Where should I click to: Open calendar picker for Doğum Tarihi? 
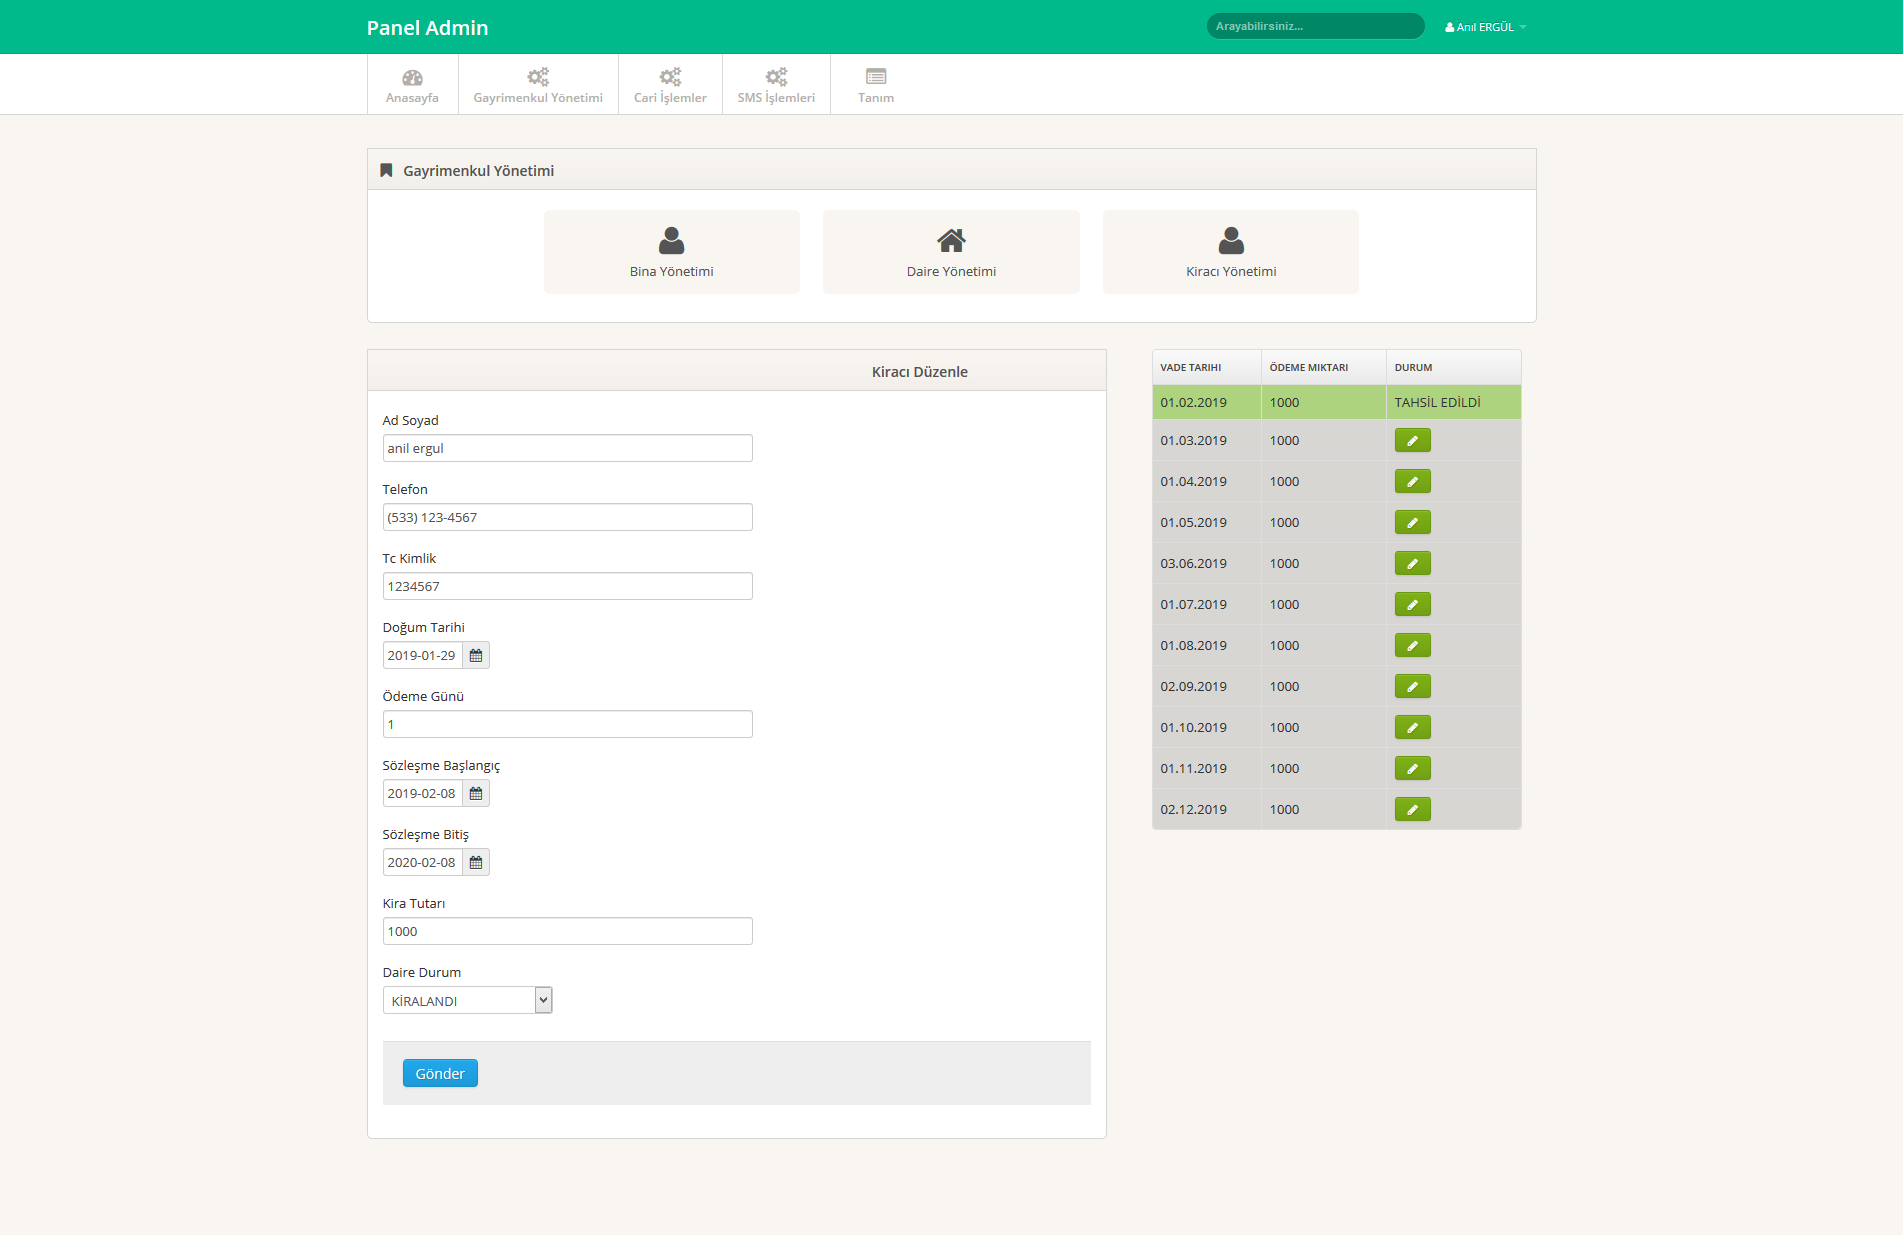(x=476, y=655)
